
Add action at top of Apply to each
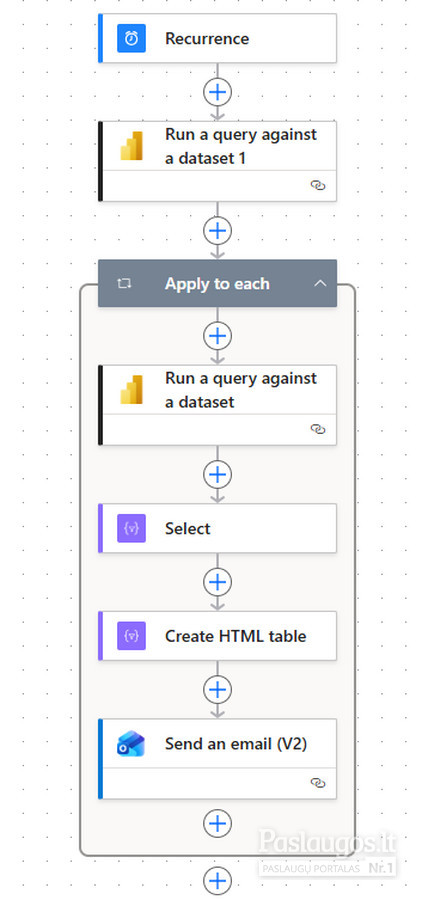218,336
